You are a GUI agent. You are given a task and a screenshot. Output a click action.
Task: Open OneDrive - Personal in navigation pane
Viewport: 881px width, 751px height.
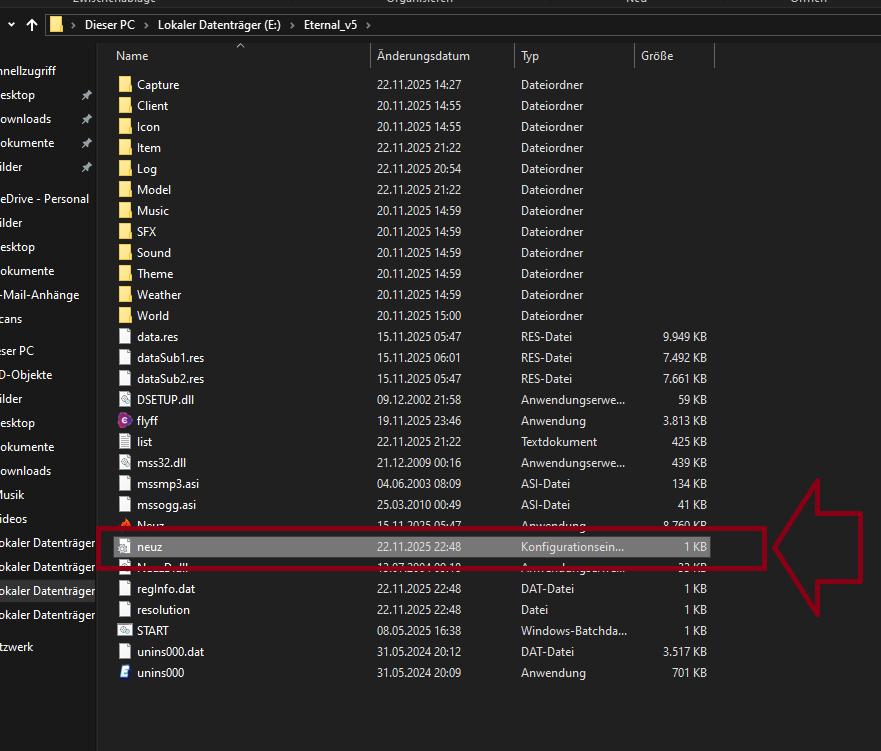click(44, 199)
